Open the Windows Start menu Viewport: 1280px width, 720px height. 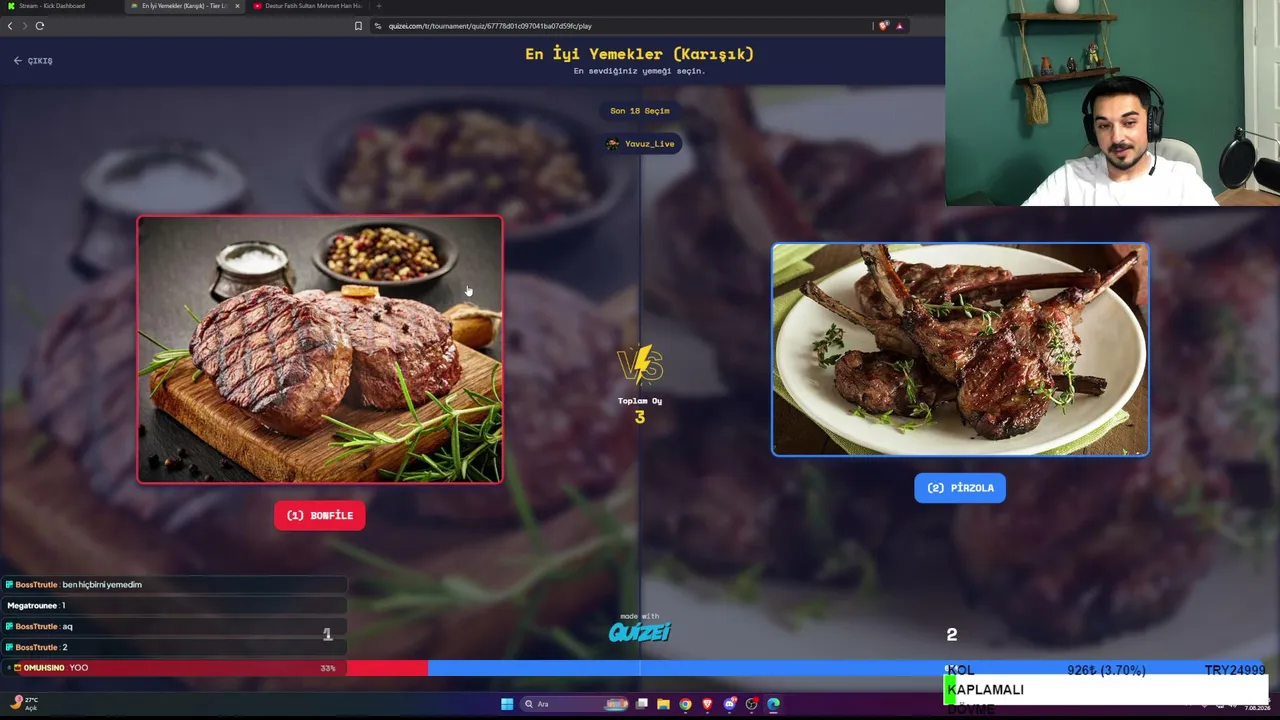(x=507, y=704)
